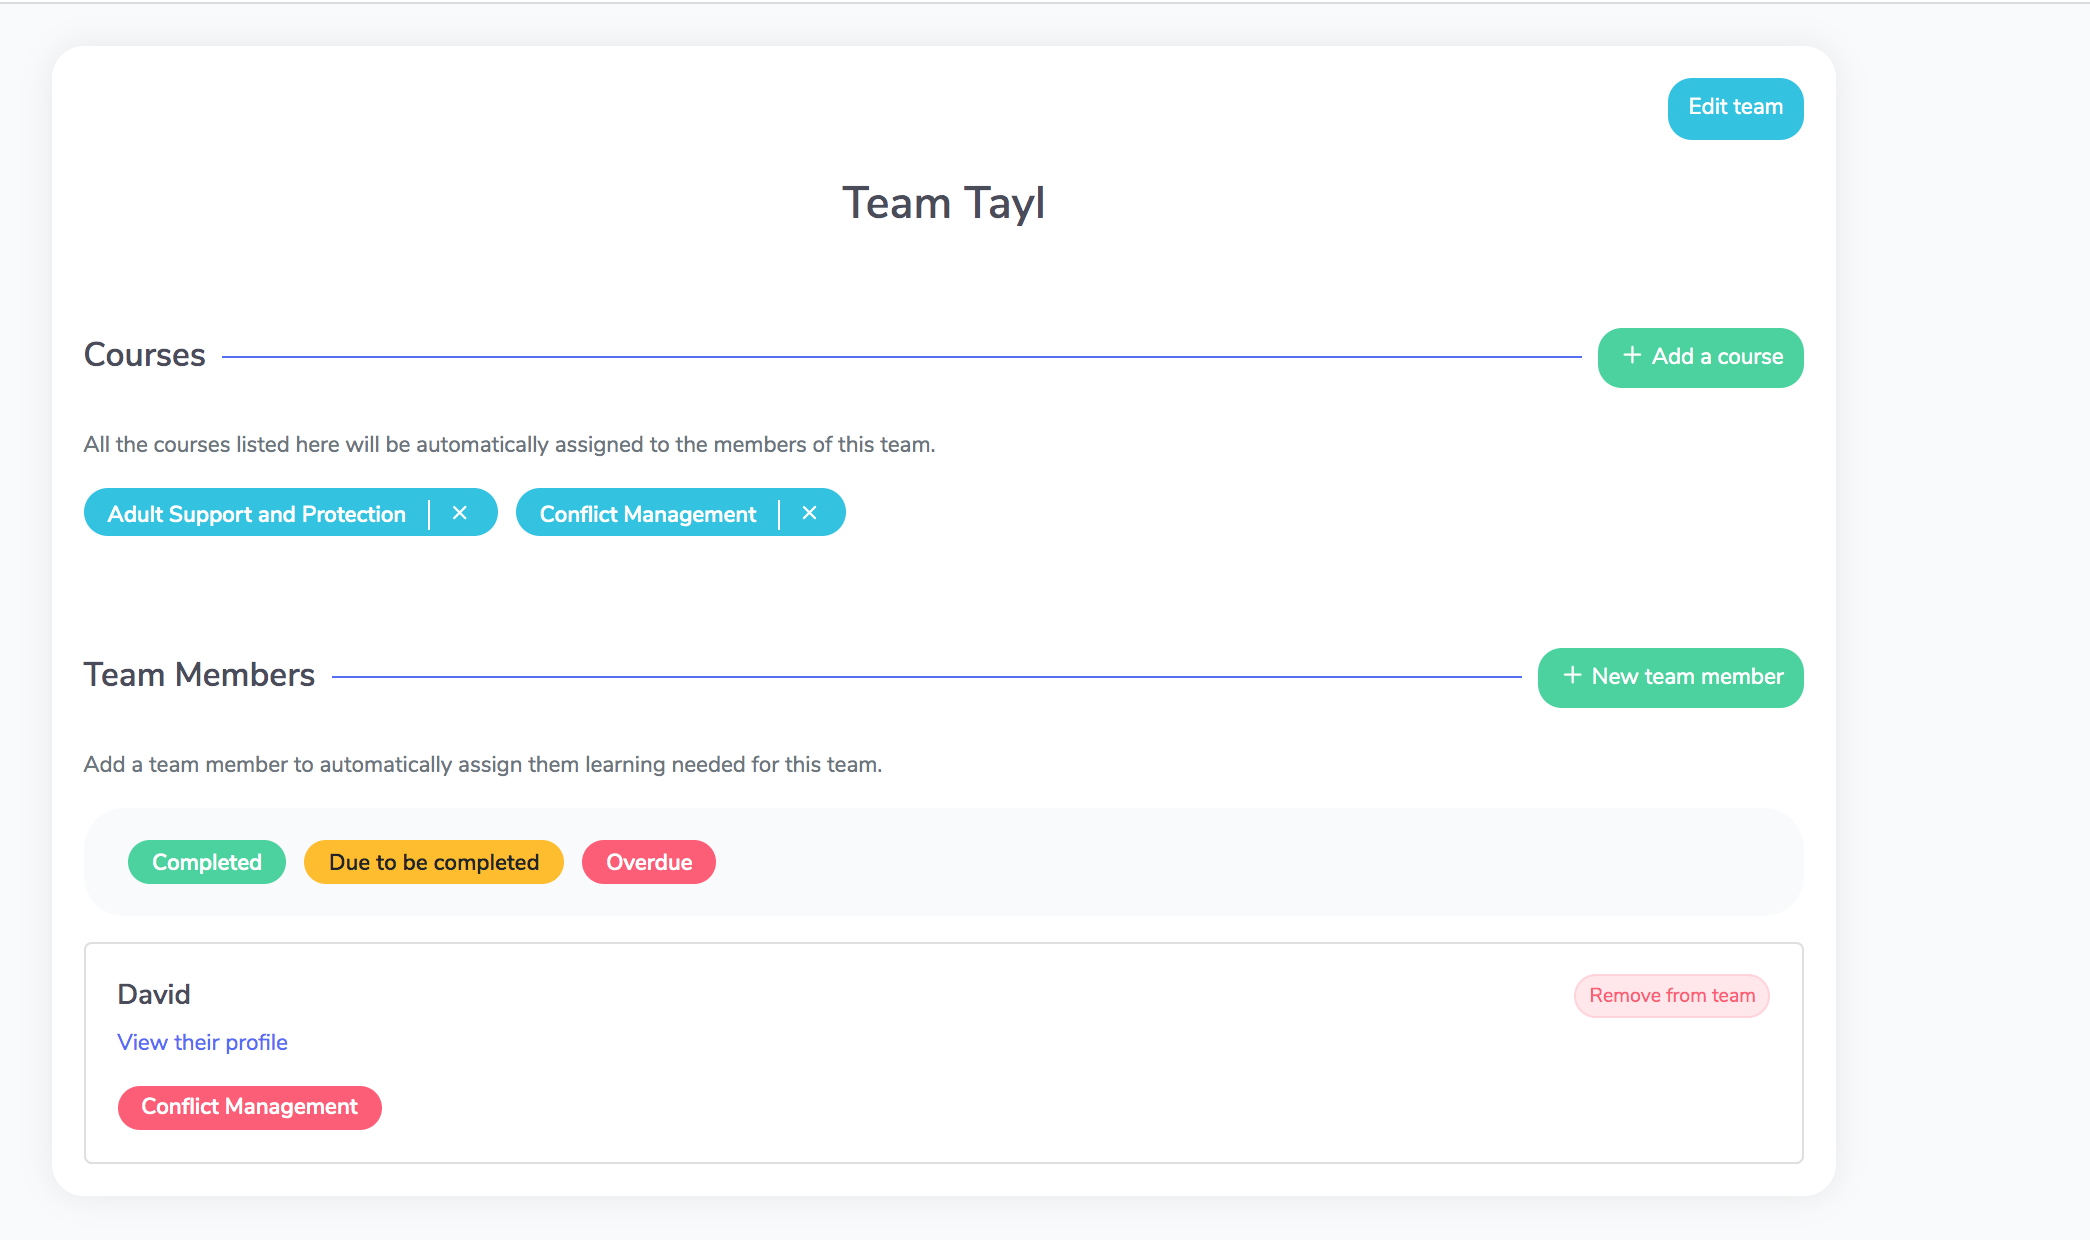Click the Team Members section heading
The width and height of the screenshot is (2090, 1240).
(x=199, y=675)
